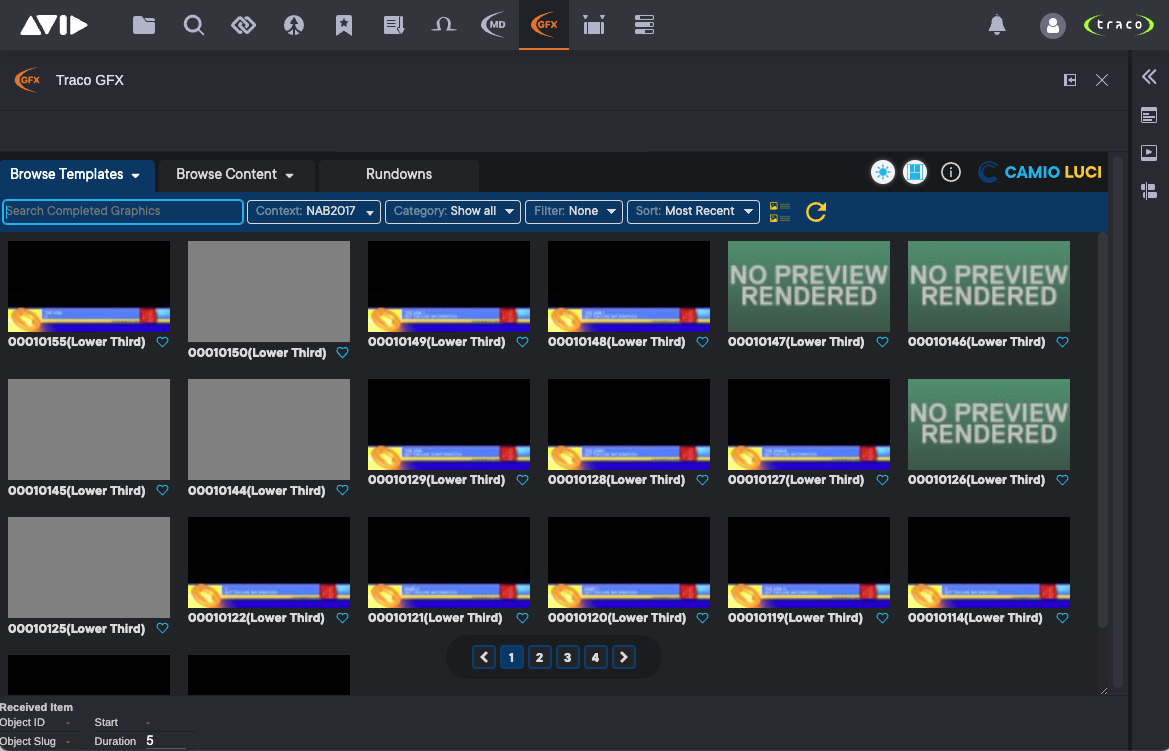This screenshot has width=1169, height=751.
Task: Open the user profile avatar icon
Action: click(x=1052, y=25)
